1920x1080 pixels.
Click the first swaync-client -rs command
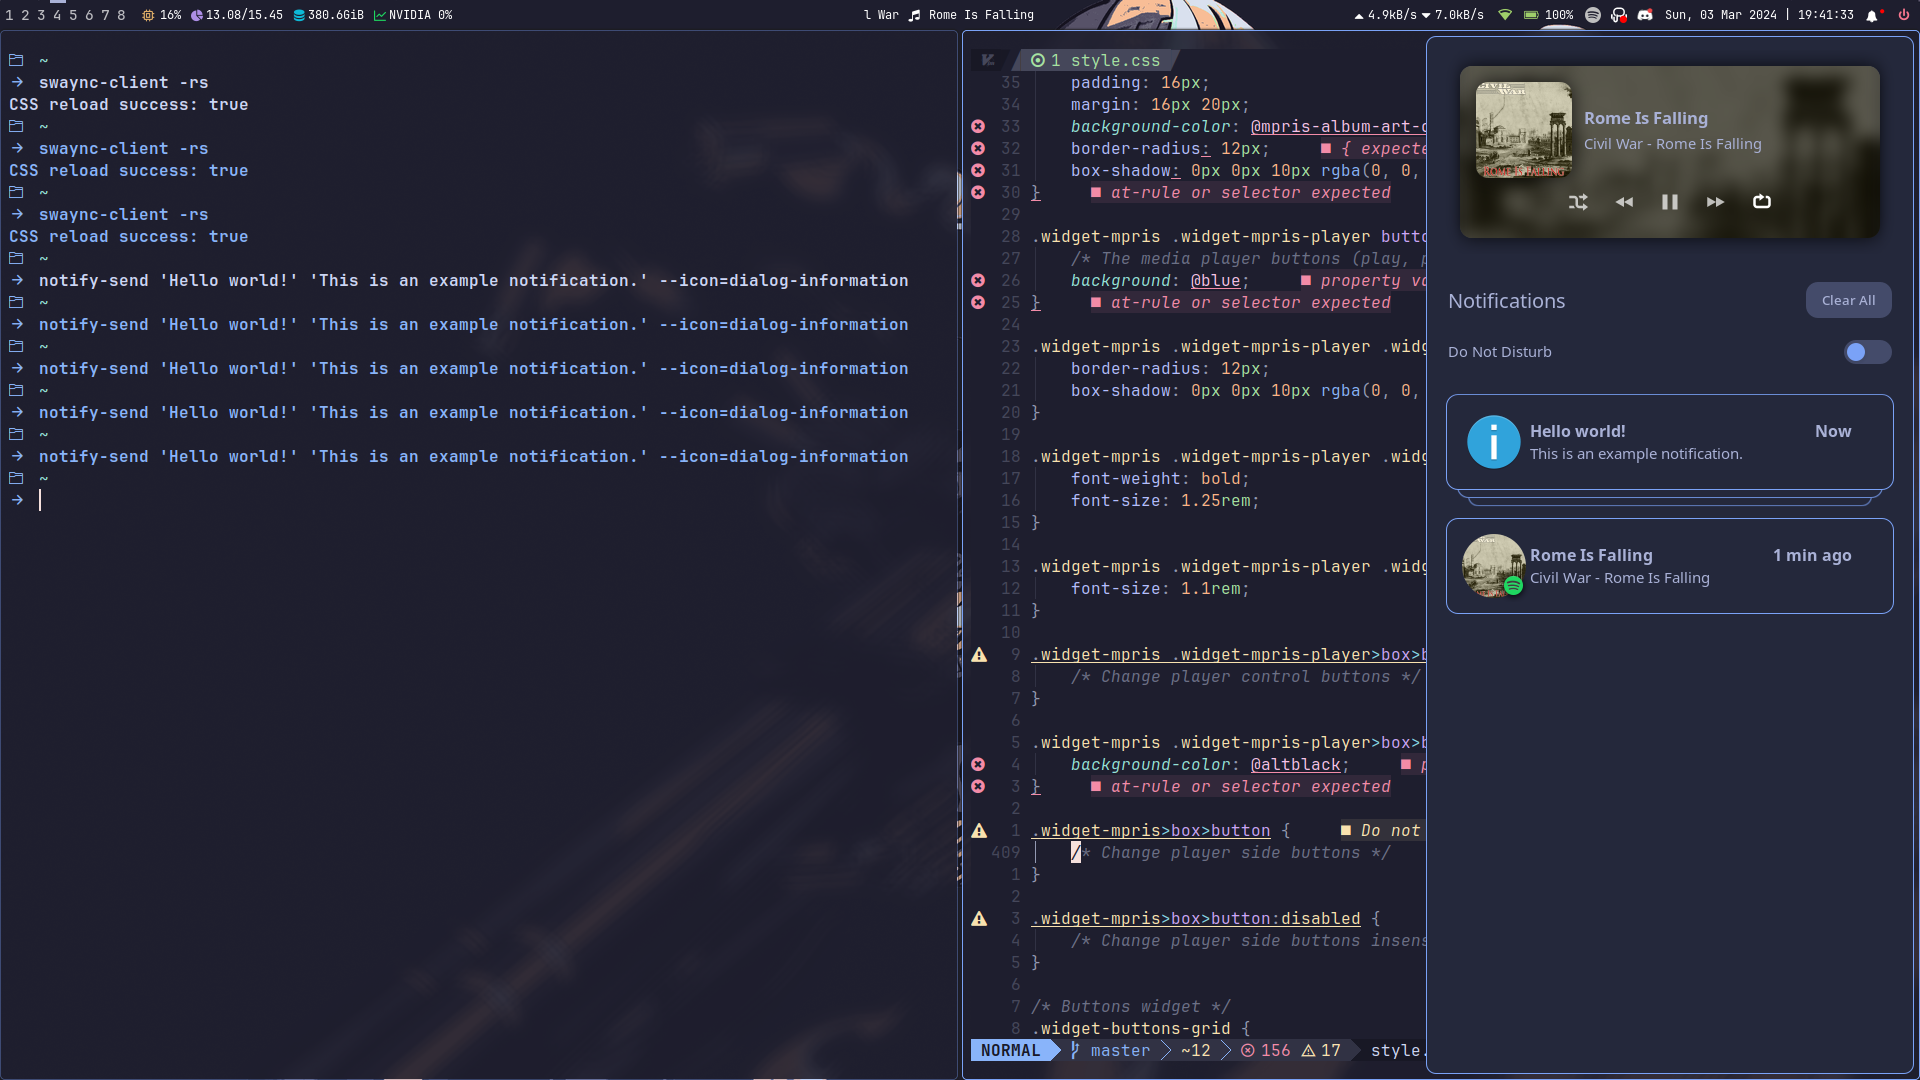123,83
